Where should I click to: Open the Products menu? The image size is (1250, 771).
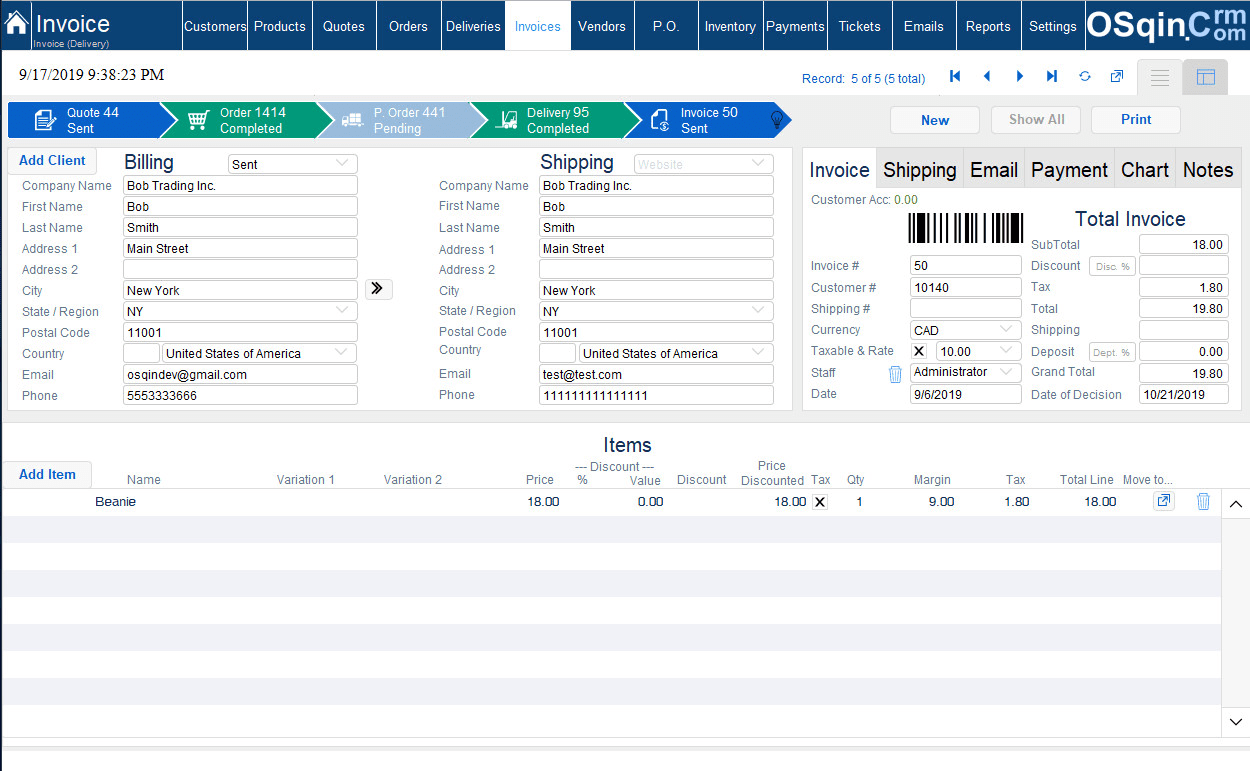[x=280, y=26]
